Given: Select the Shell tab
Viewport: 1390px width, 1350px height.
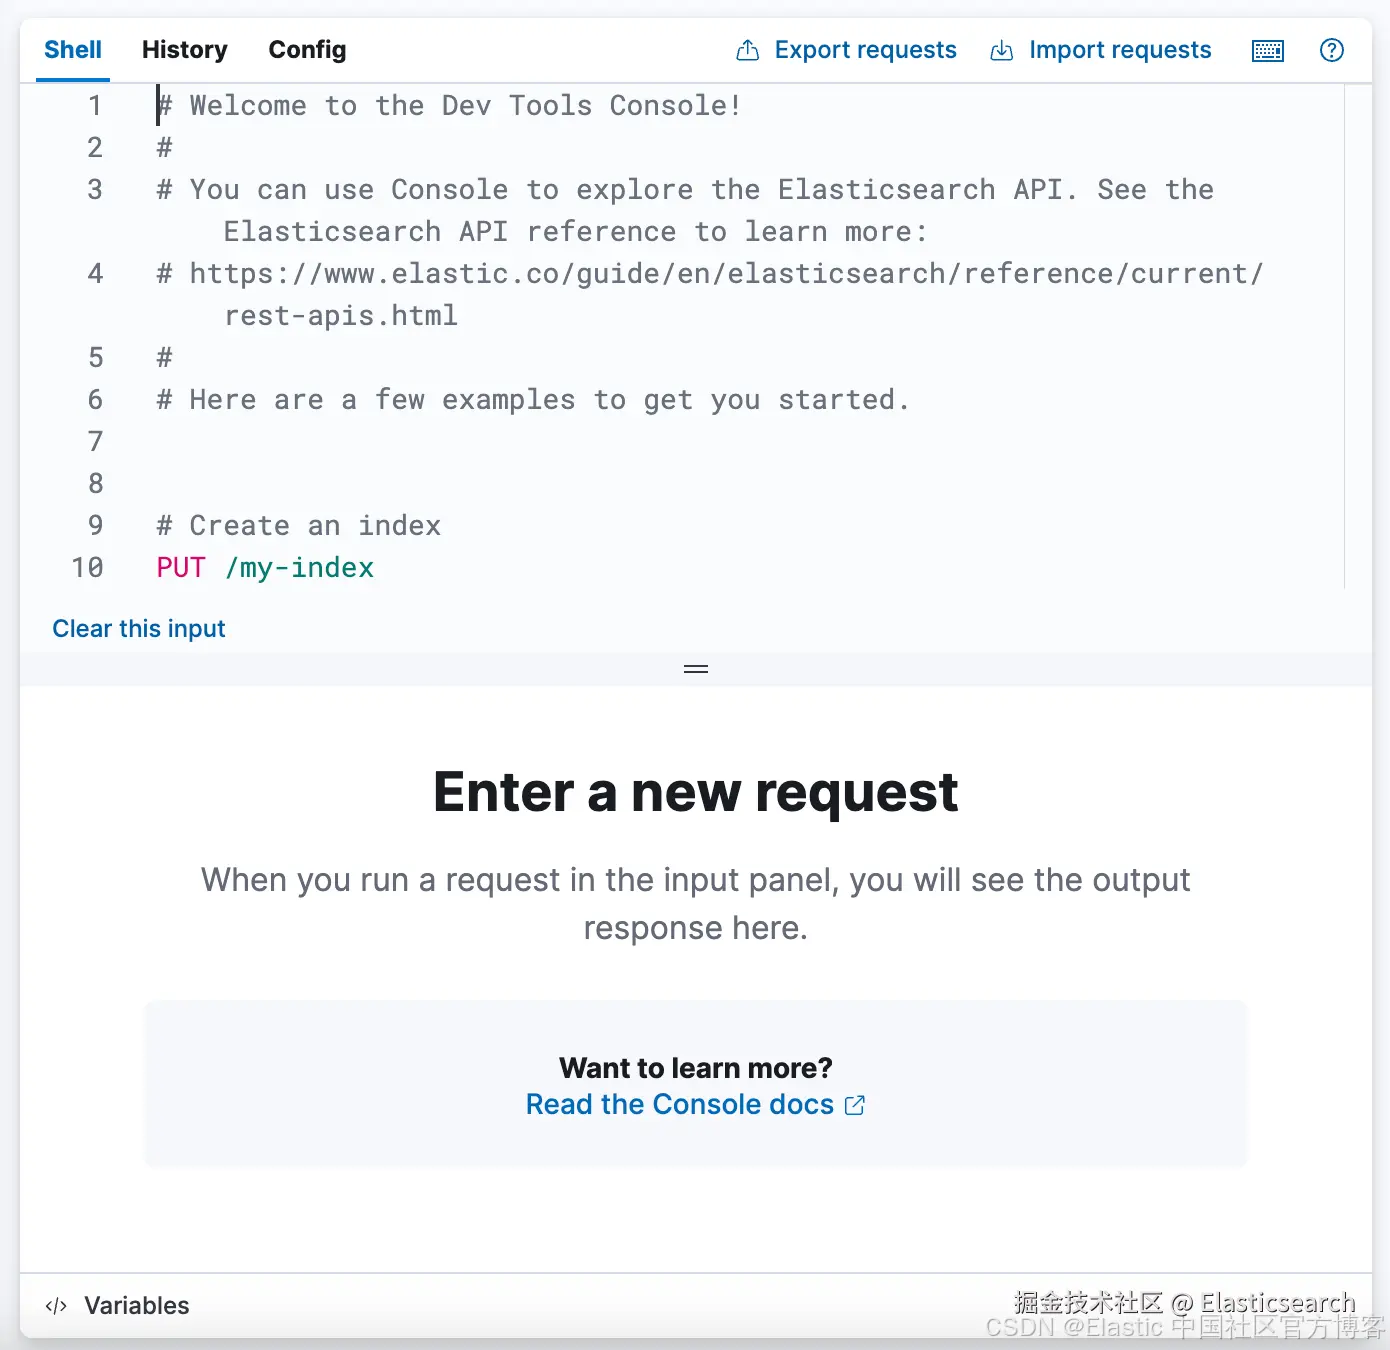Looking at the screenshot, I should (73, 50).
